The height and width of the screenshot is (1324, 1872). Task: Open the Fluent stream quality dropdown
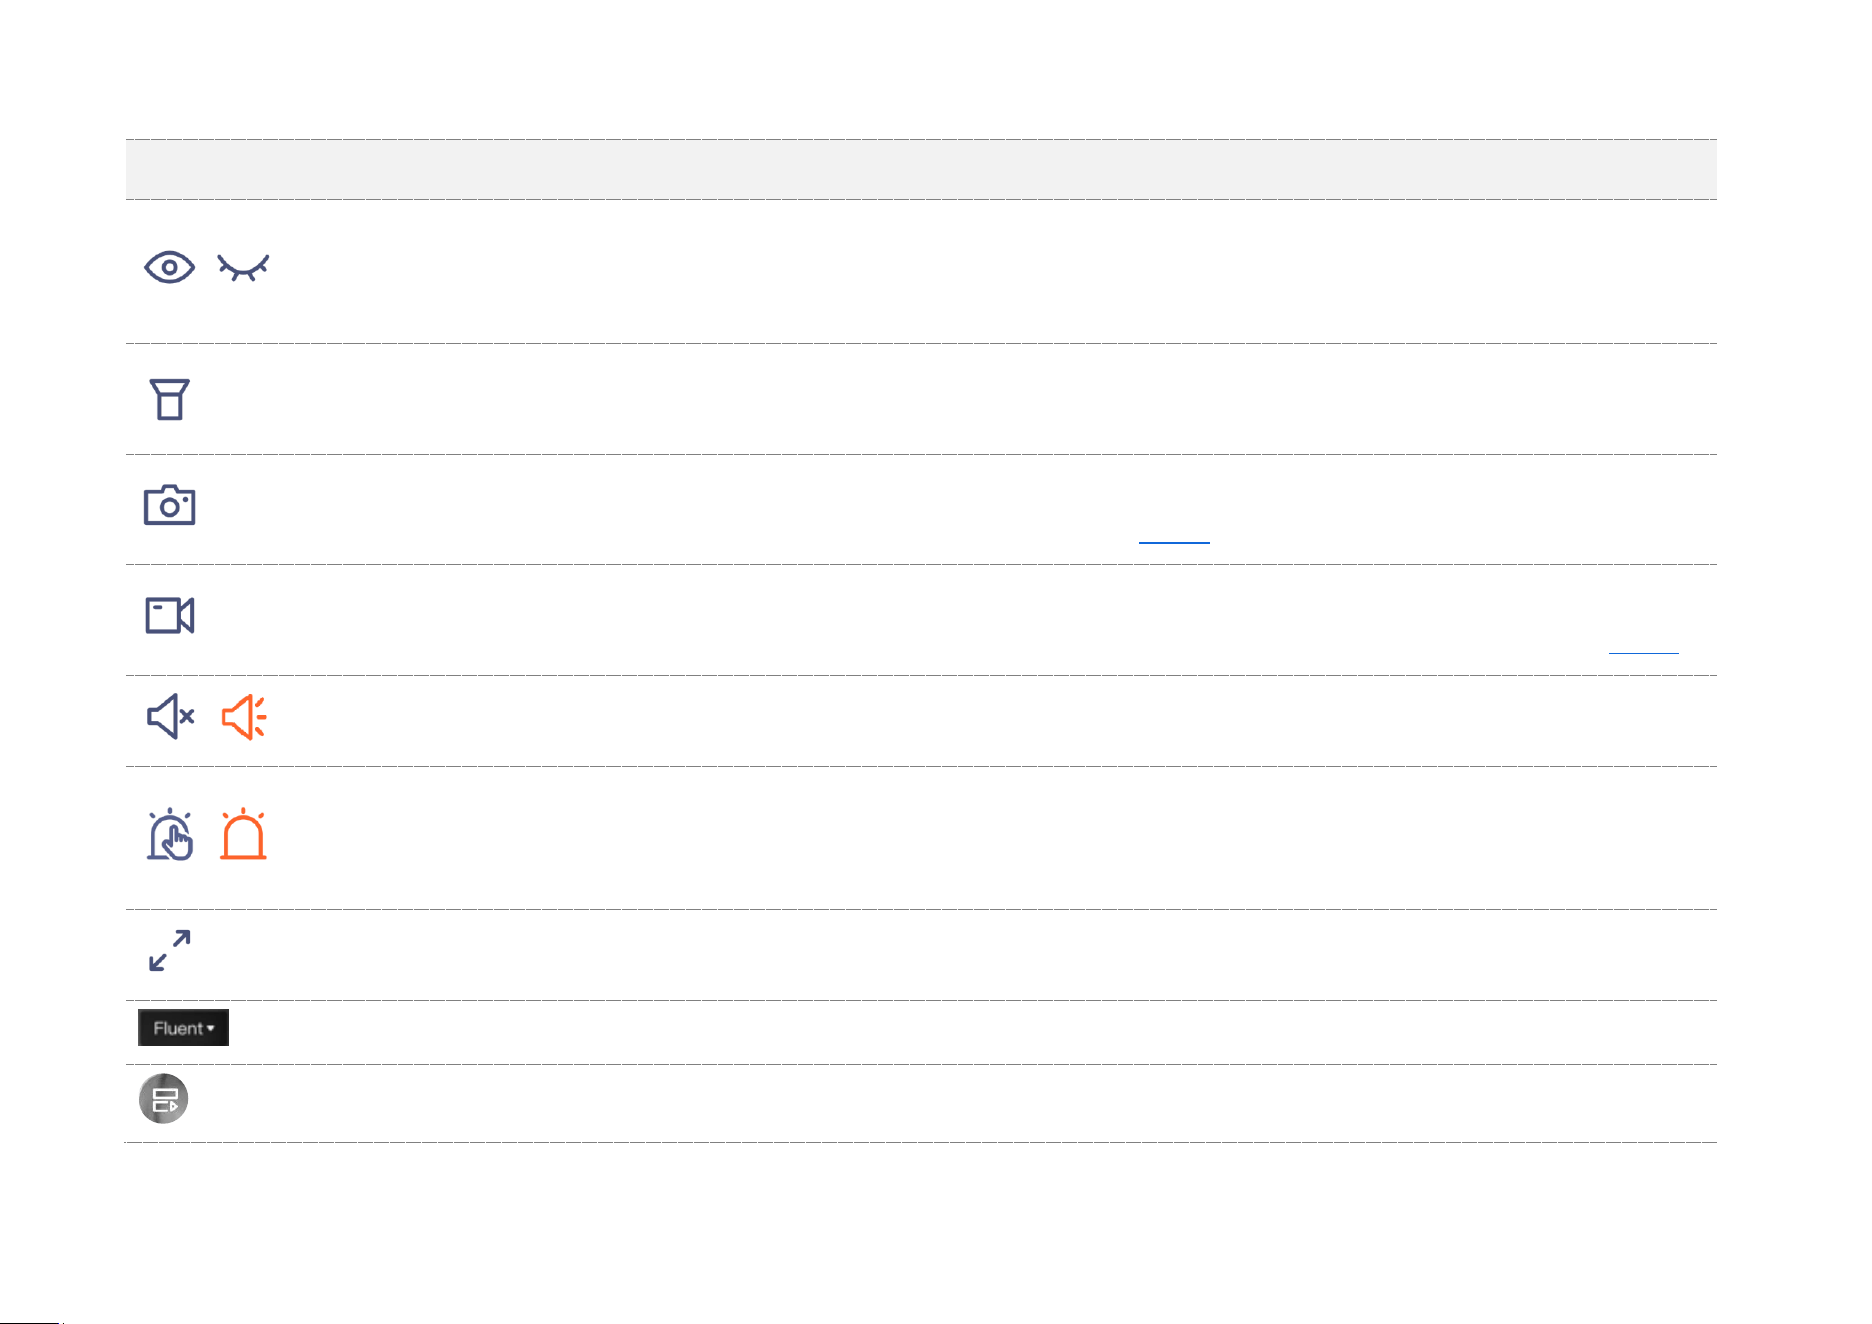click(x=183, y=1027)
